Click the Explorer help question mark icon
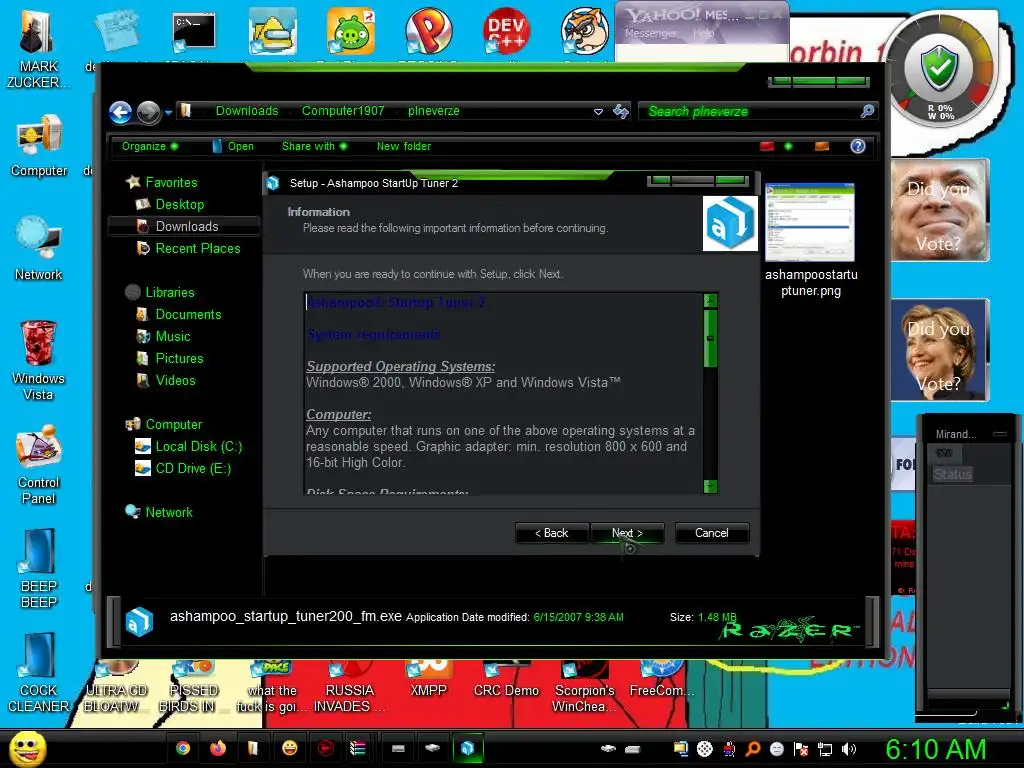1024x768 pixels. [x=857, y=146]
